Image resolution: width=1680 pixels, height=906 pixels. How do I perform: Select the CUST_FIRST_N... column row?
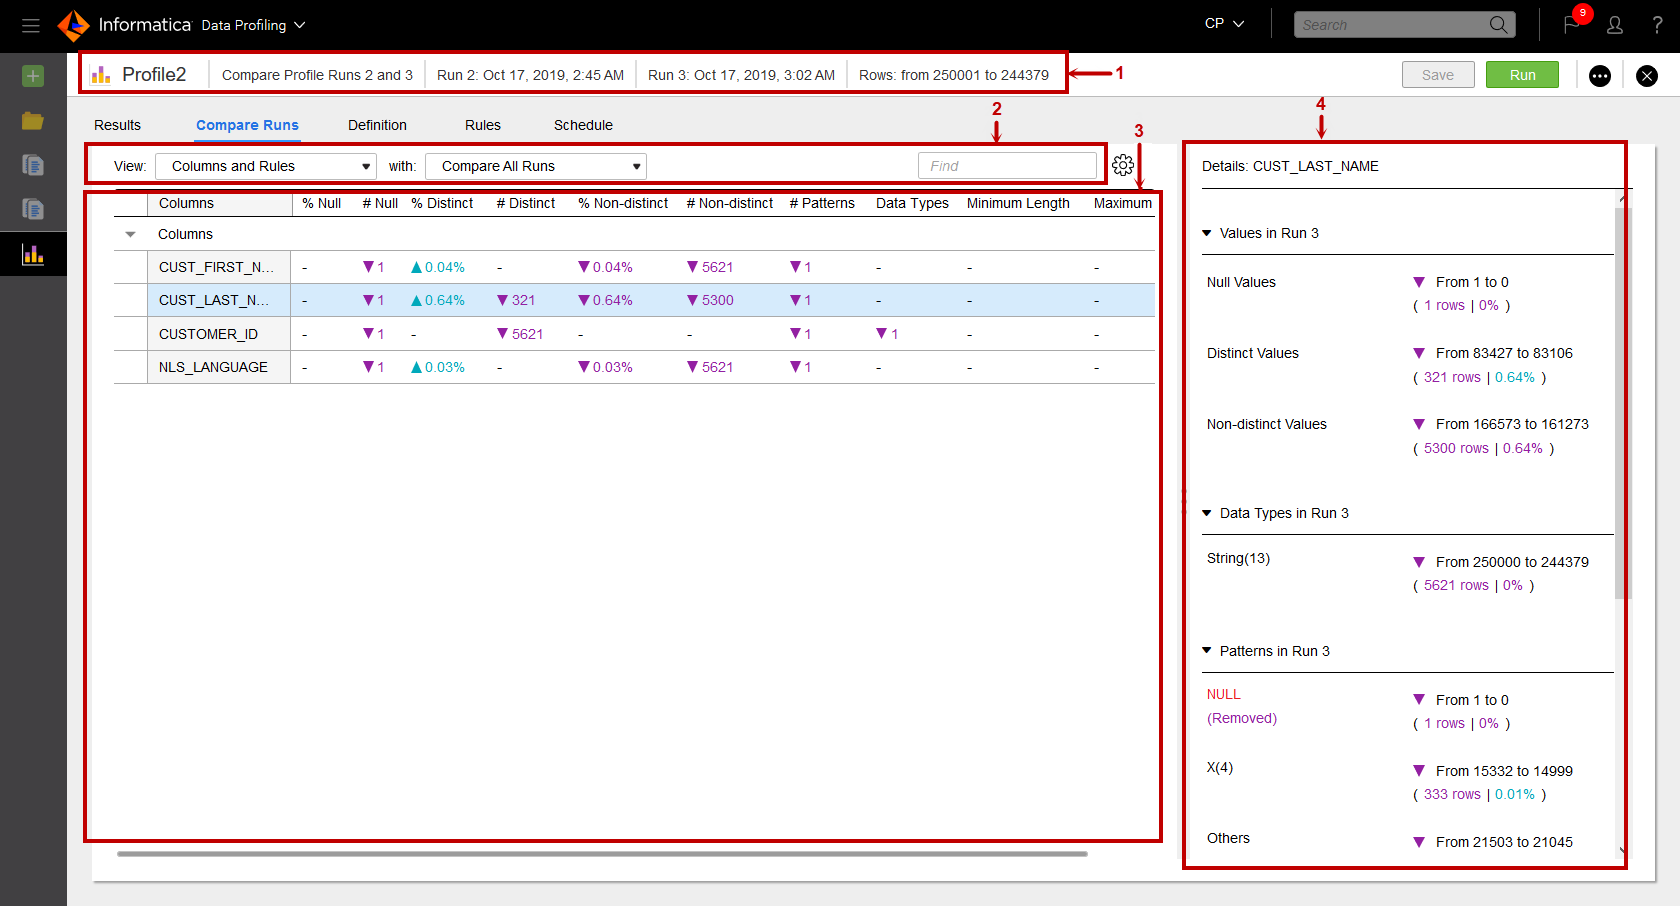tap(634, 267)
